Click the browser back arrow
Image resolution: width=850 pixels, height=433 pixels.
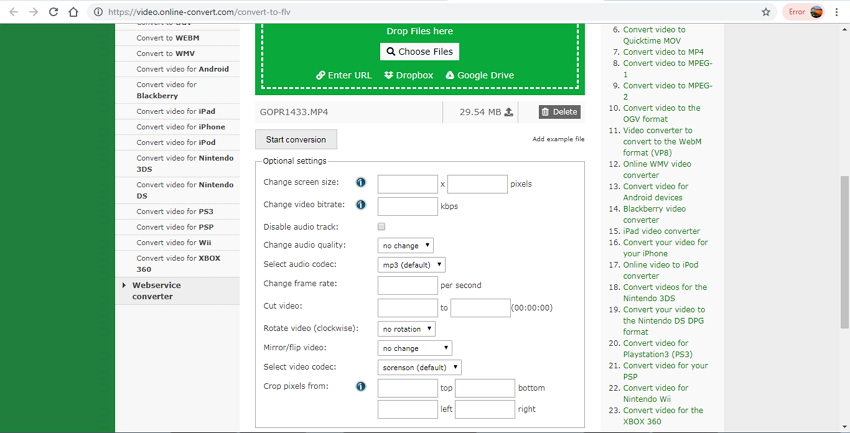13,12
